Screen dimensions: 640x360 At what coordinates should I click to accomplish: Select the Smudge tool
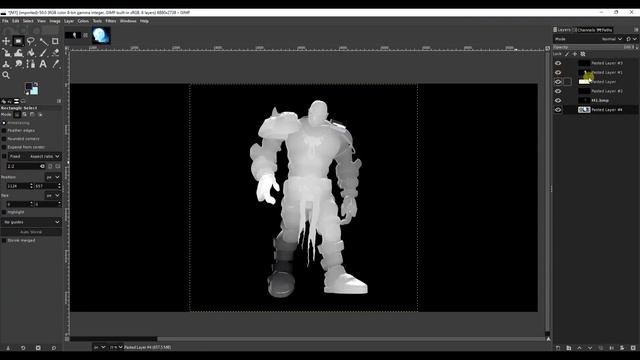[18, 64]
